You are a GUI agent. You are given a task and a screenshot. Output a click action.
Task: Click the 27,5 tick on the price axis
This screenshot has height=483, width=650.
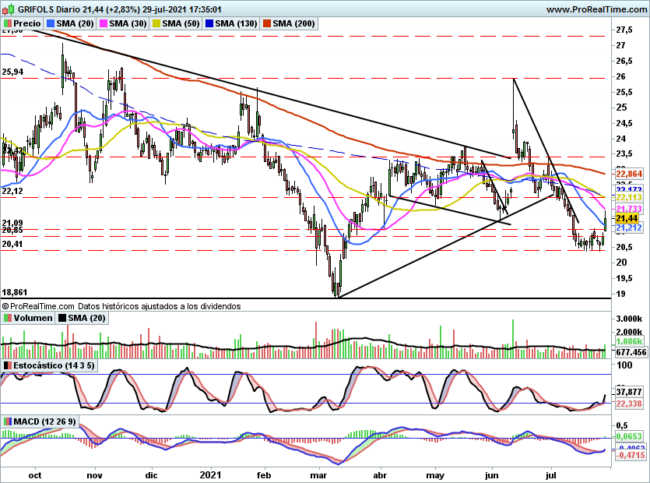pos(624,30)
